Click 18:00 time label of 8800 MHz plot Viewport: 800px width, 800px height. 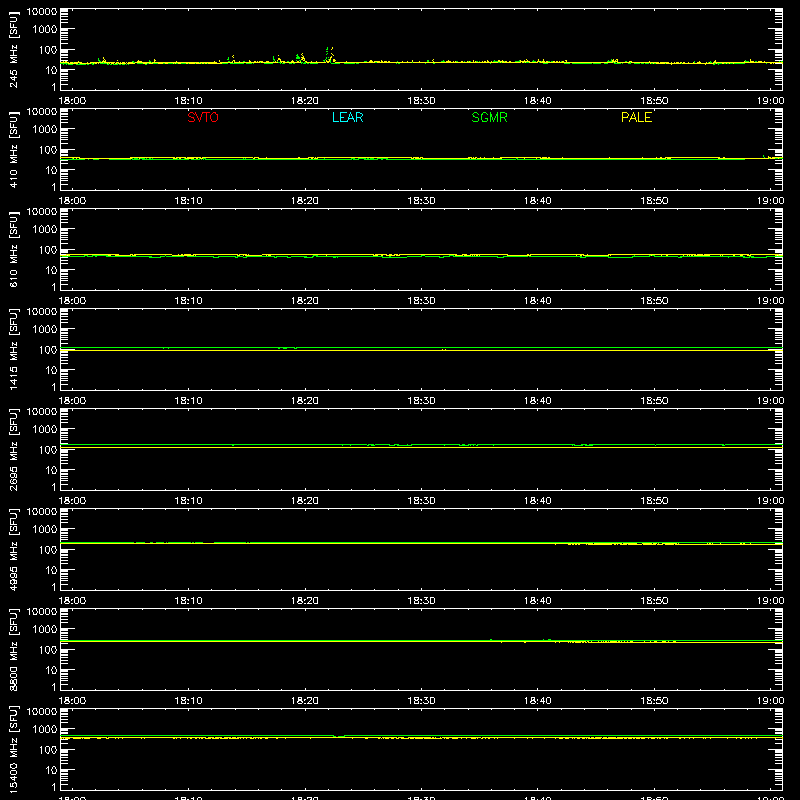(x=72, y=701)
